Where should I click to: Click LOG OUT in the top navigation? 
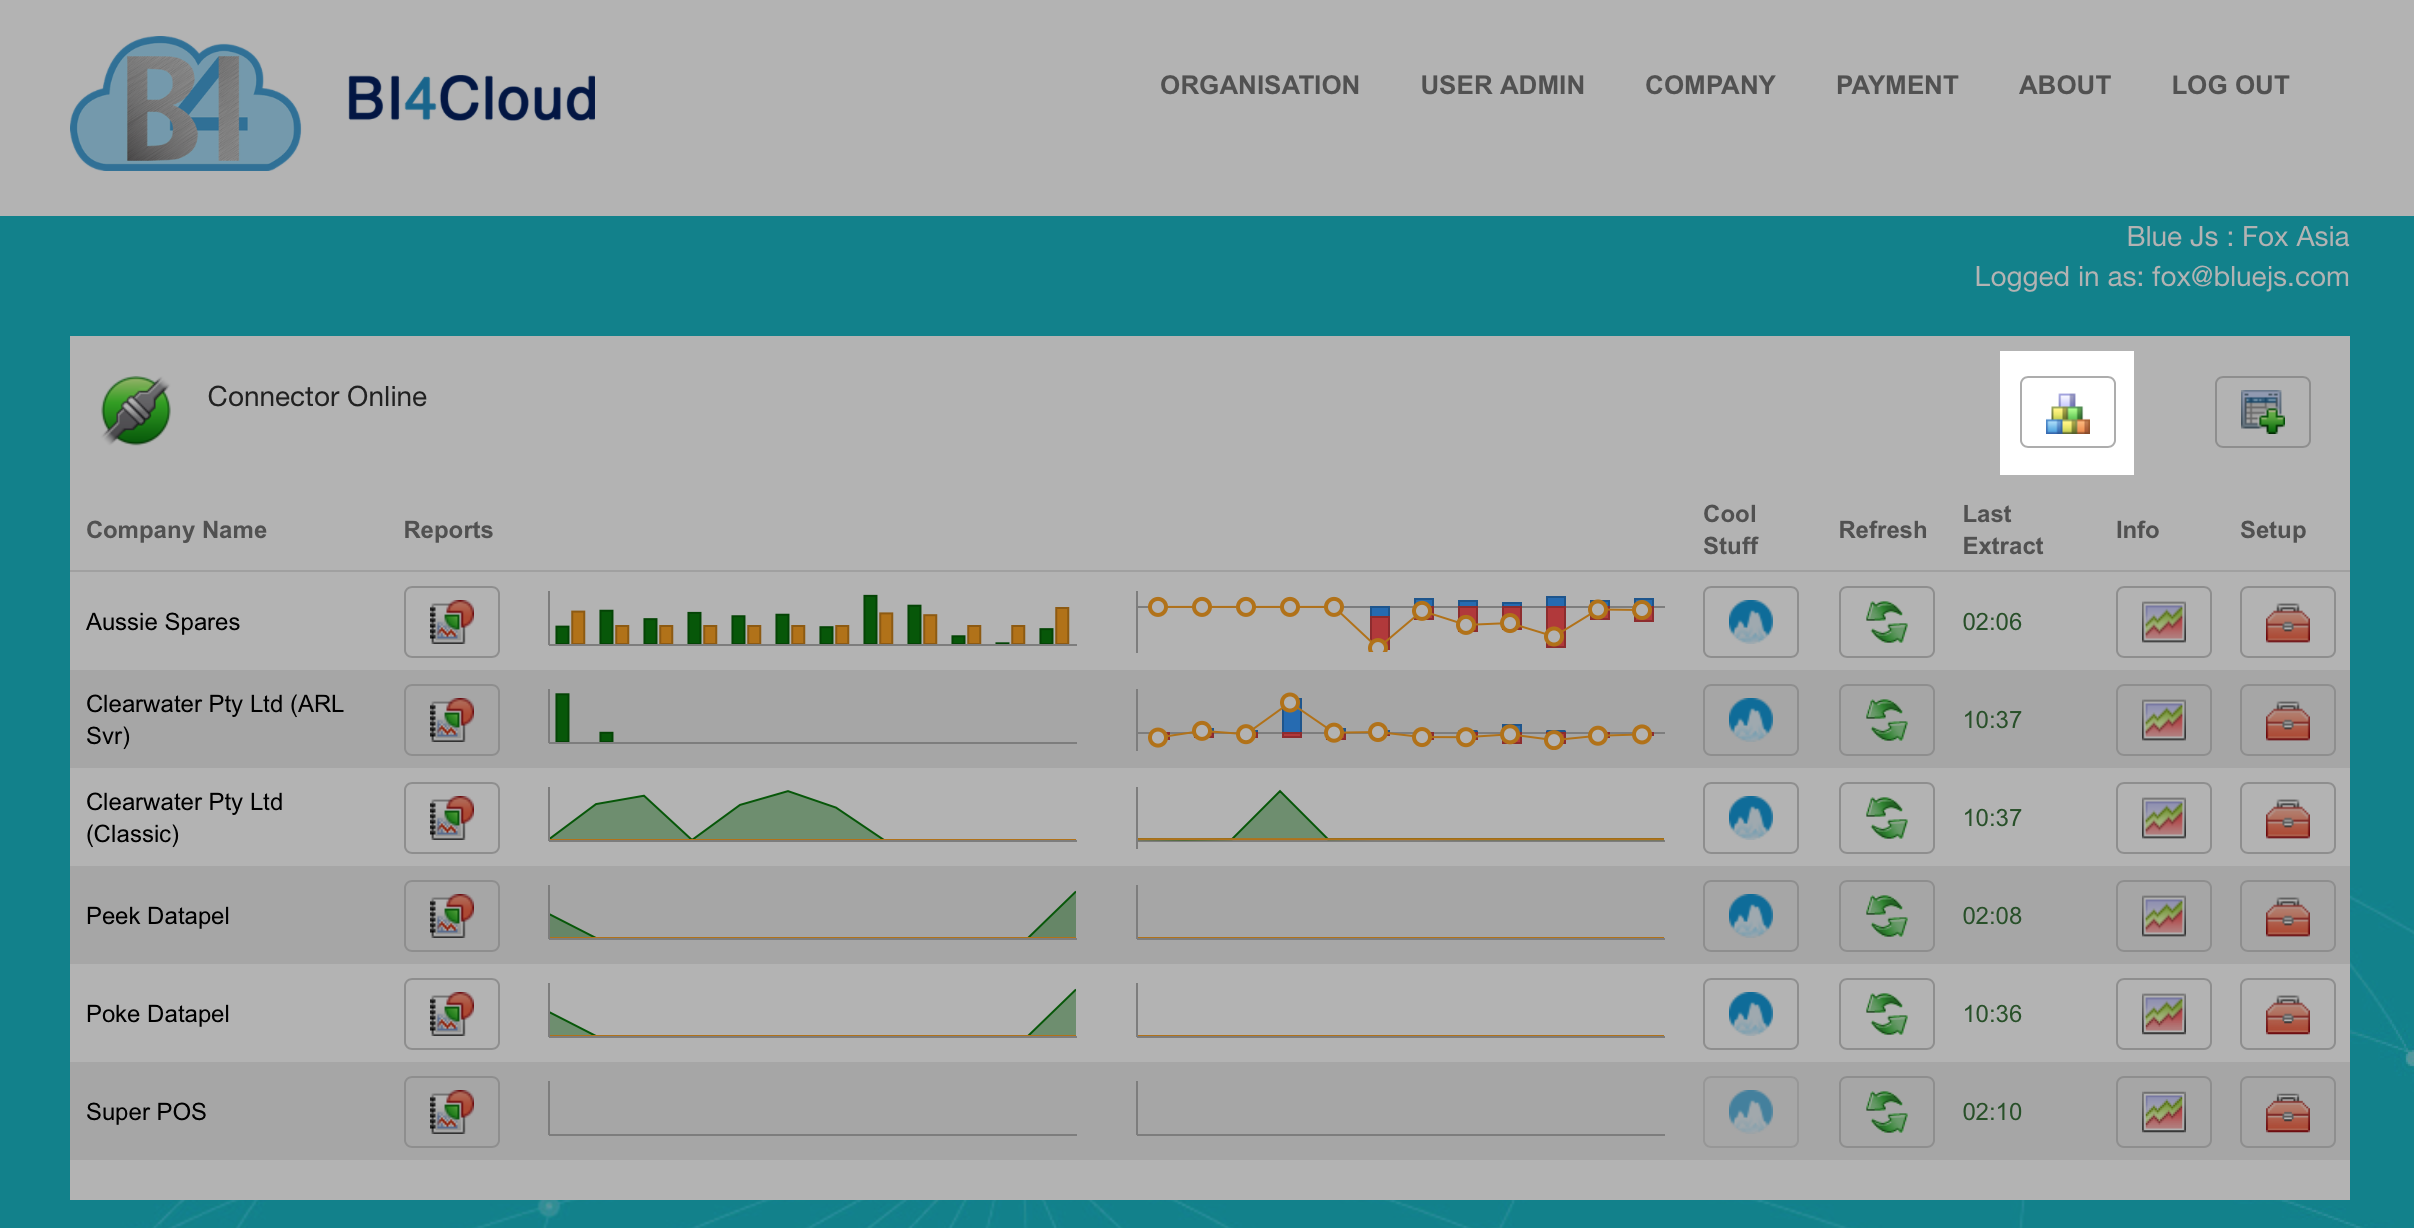2230,85
